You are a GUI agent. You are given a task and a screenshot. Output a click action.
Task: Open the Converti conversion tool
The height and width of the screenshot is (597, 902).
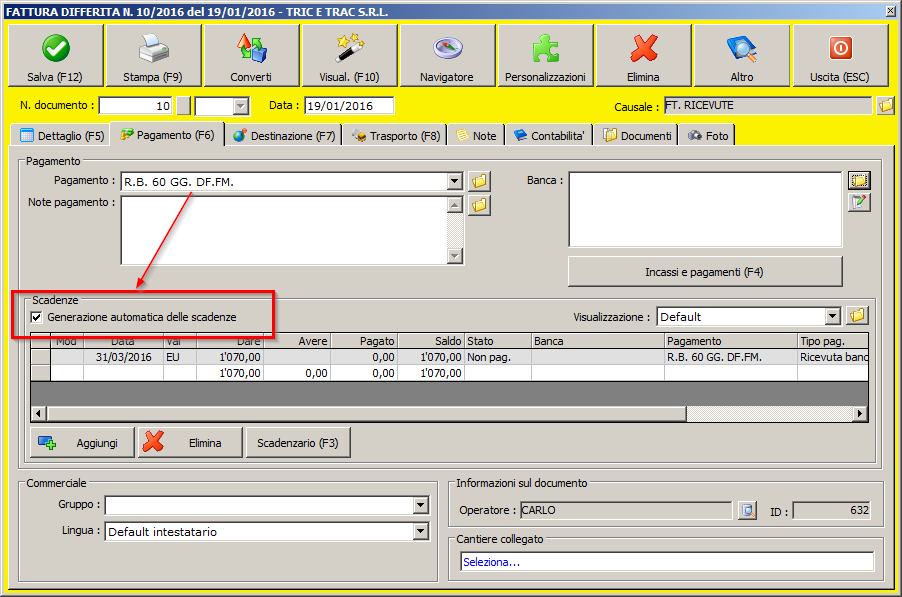[x=251, y=56]
